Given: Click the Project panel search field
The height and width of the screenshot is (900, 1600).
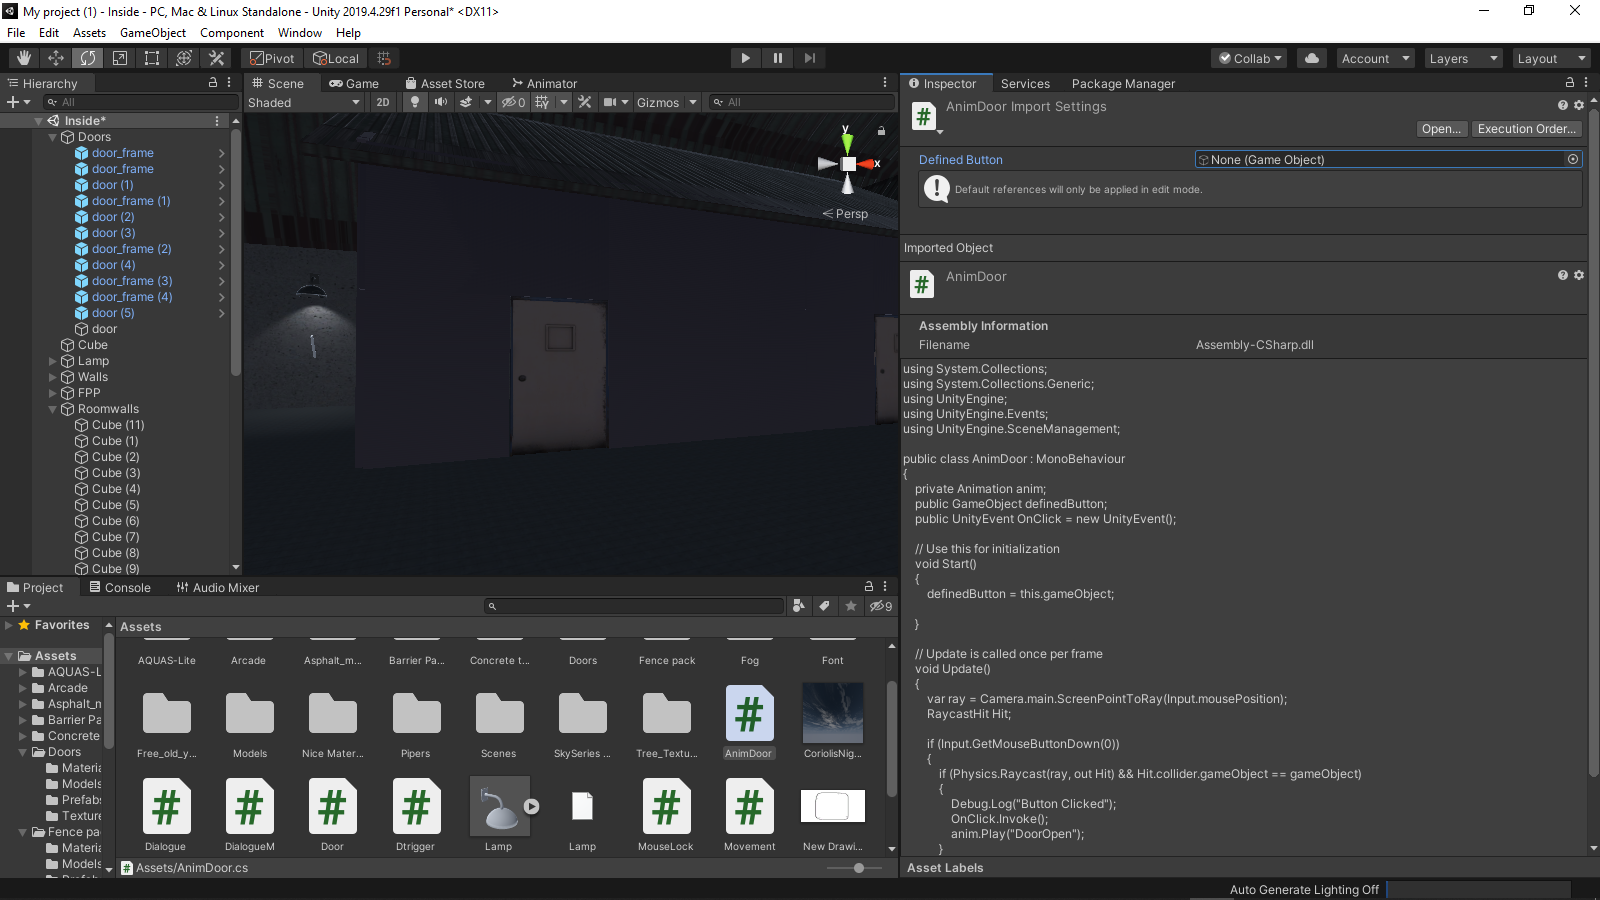Looking at the screenshot, I should 635,605.
